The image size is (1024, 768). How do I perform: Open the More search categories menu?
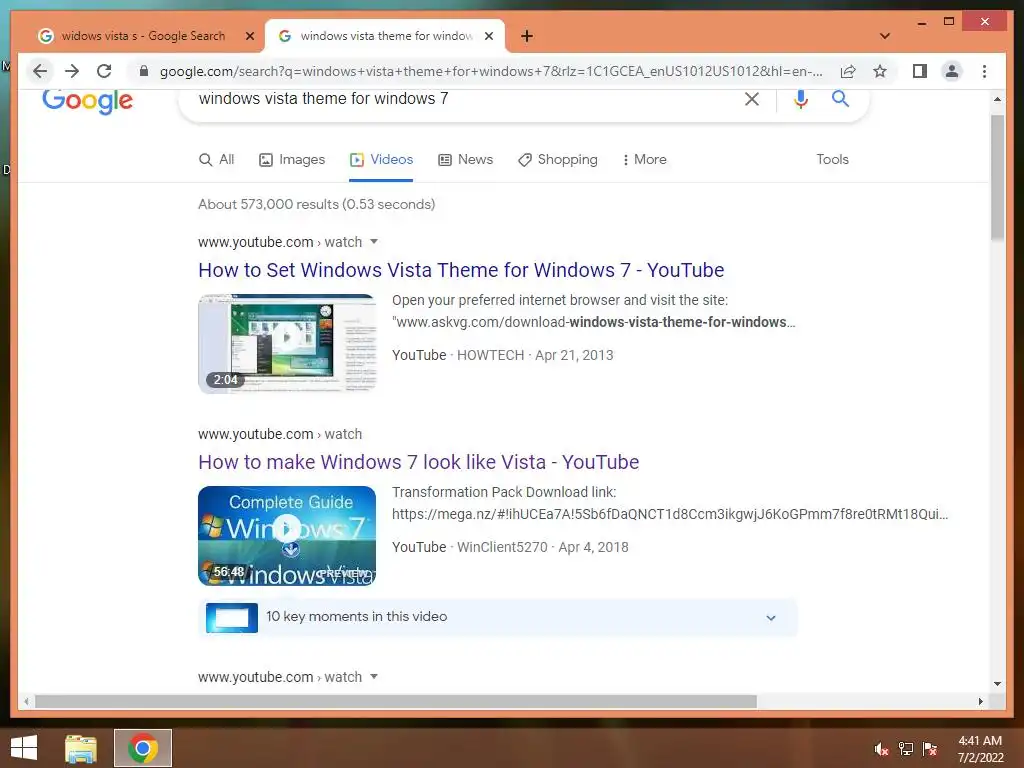pos(644,159)
